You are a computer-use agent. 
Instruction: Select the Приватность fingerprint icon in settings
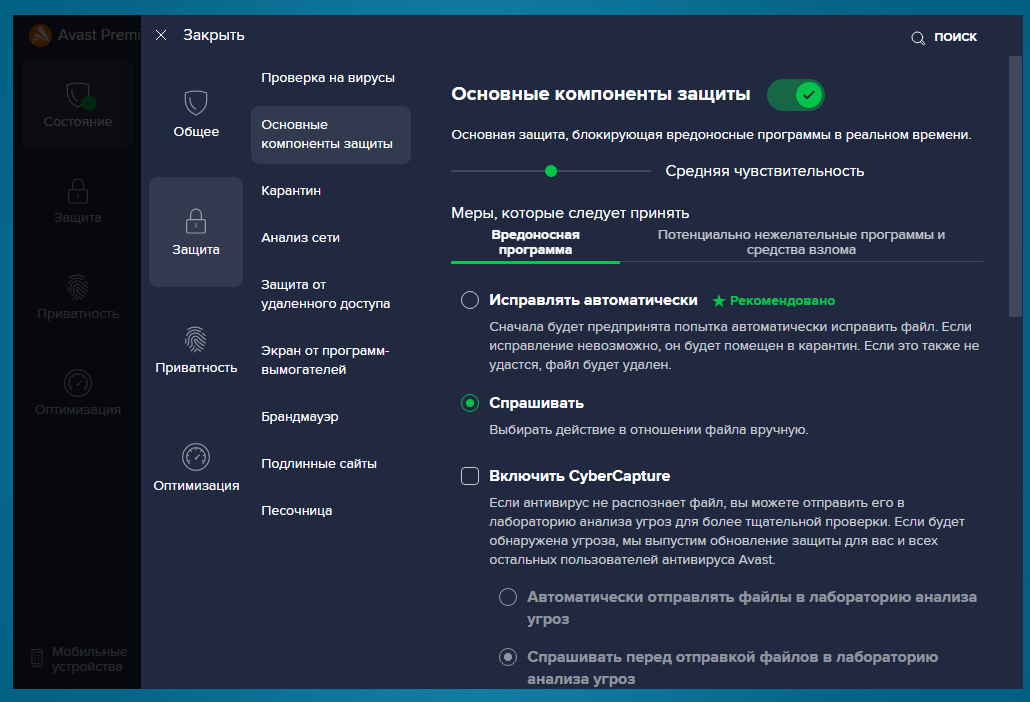pyautogui.click(x=196, y=340)
